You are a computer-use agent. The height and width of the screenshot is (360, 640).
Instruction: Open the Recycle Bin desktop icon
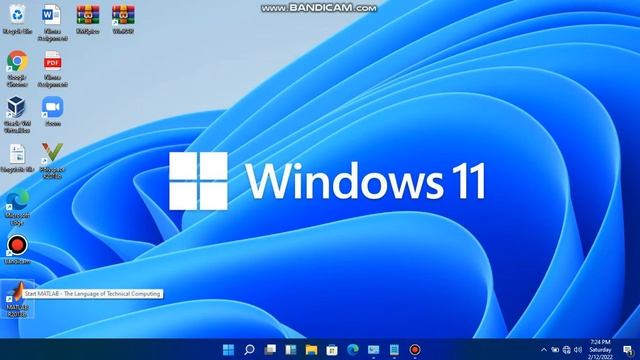(x=17, y=18)
